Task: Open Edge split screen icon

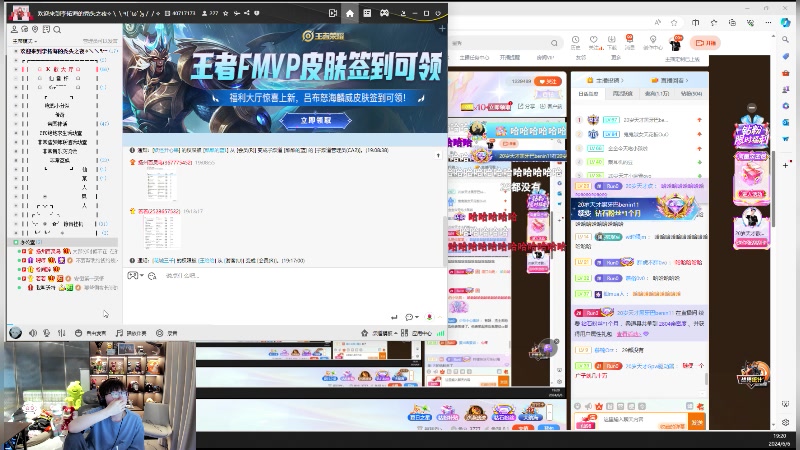Action: click(695, 22)
